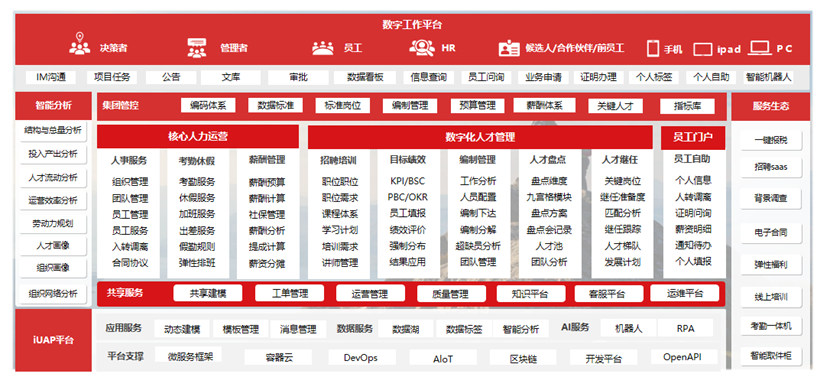Open the IM沟通 item
The width and height of the screenshot is (830, 390).
point(51,77)
